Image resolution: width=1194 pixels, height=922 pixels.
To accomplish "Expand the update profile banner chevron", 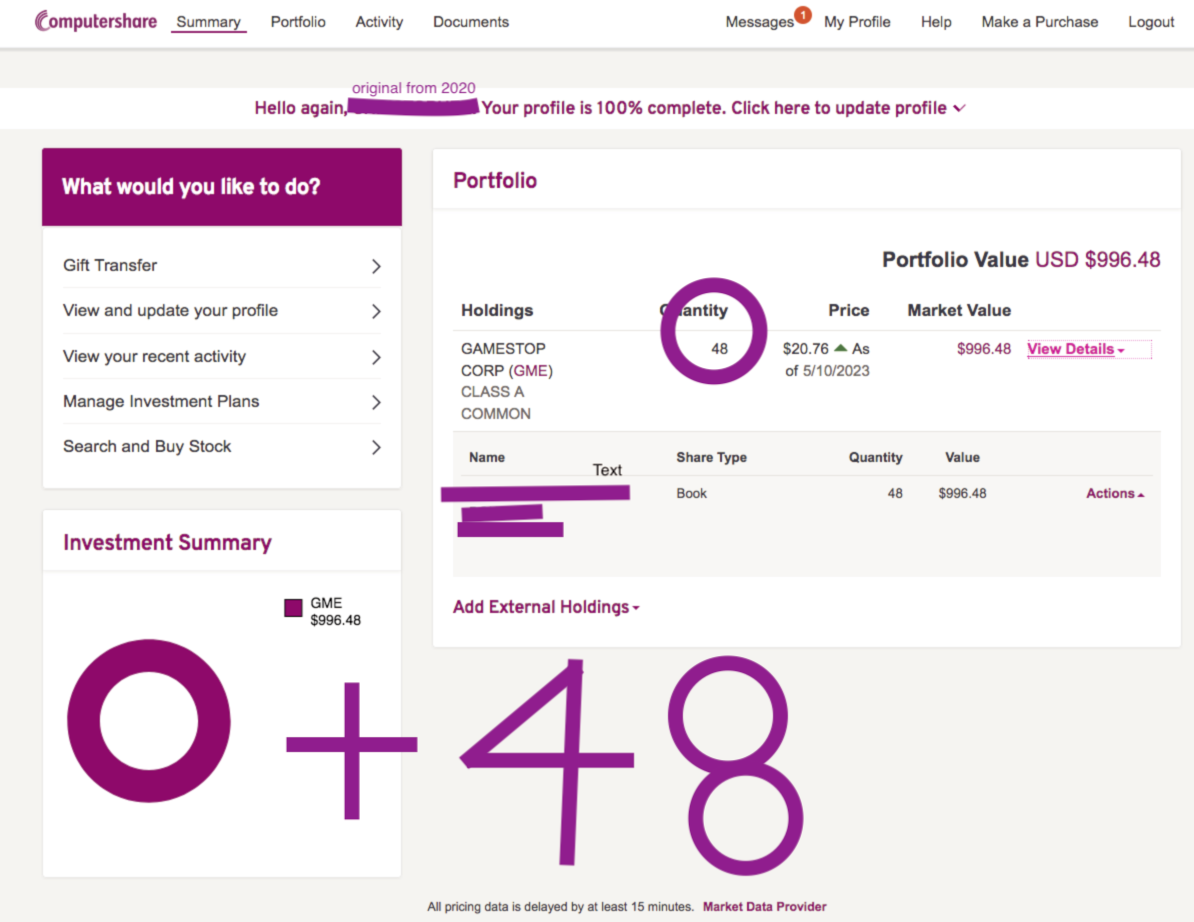I will click(960, 108).
